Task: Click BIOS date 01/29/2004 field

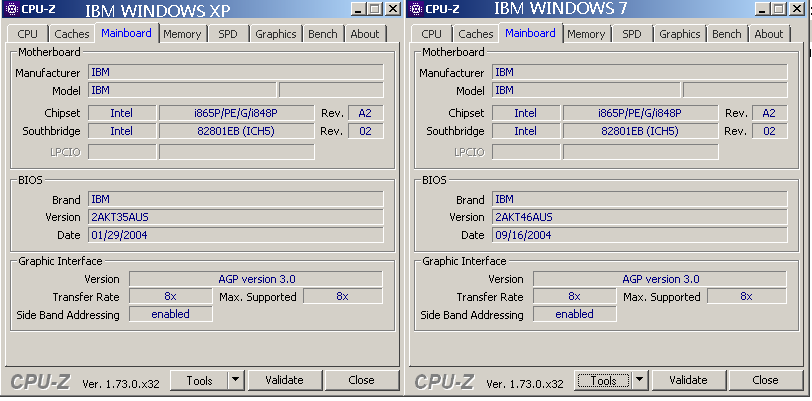Action: pos(236,235)
